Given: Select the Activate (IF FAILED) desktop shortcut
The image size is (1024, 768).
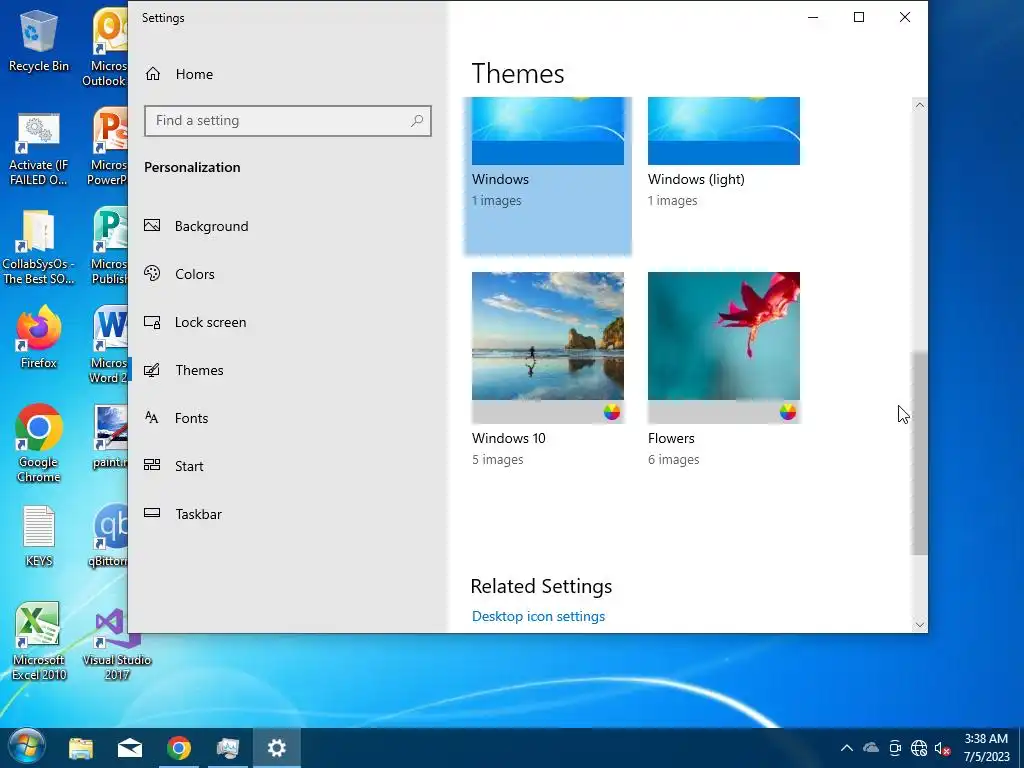Looking at the screenshot, I should click(x=39, y=149).
